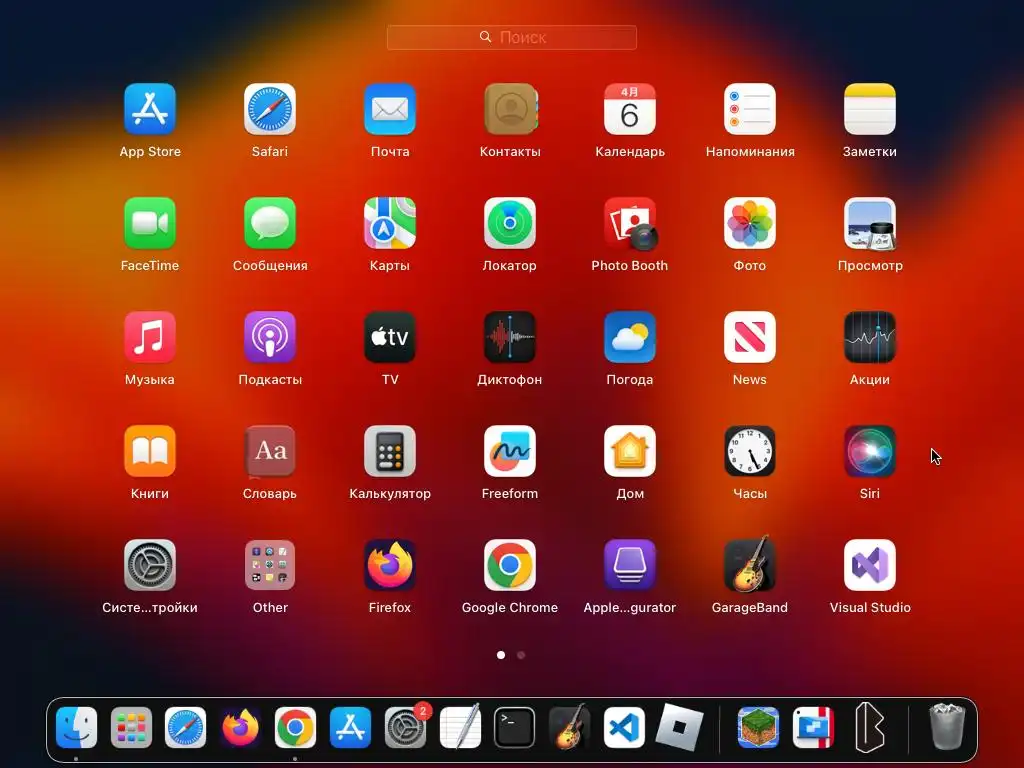Open Chrome from the Dock

click(x=295, y=728)
